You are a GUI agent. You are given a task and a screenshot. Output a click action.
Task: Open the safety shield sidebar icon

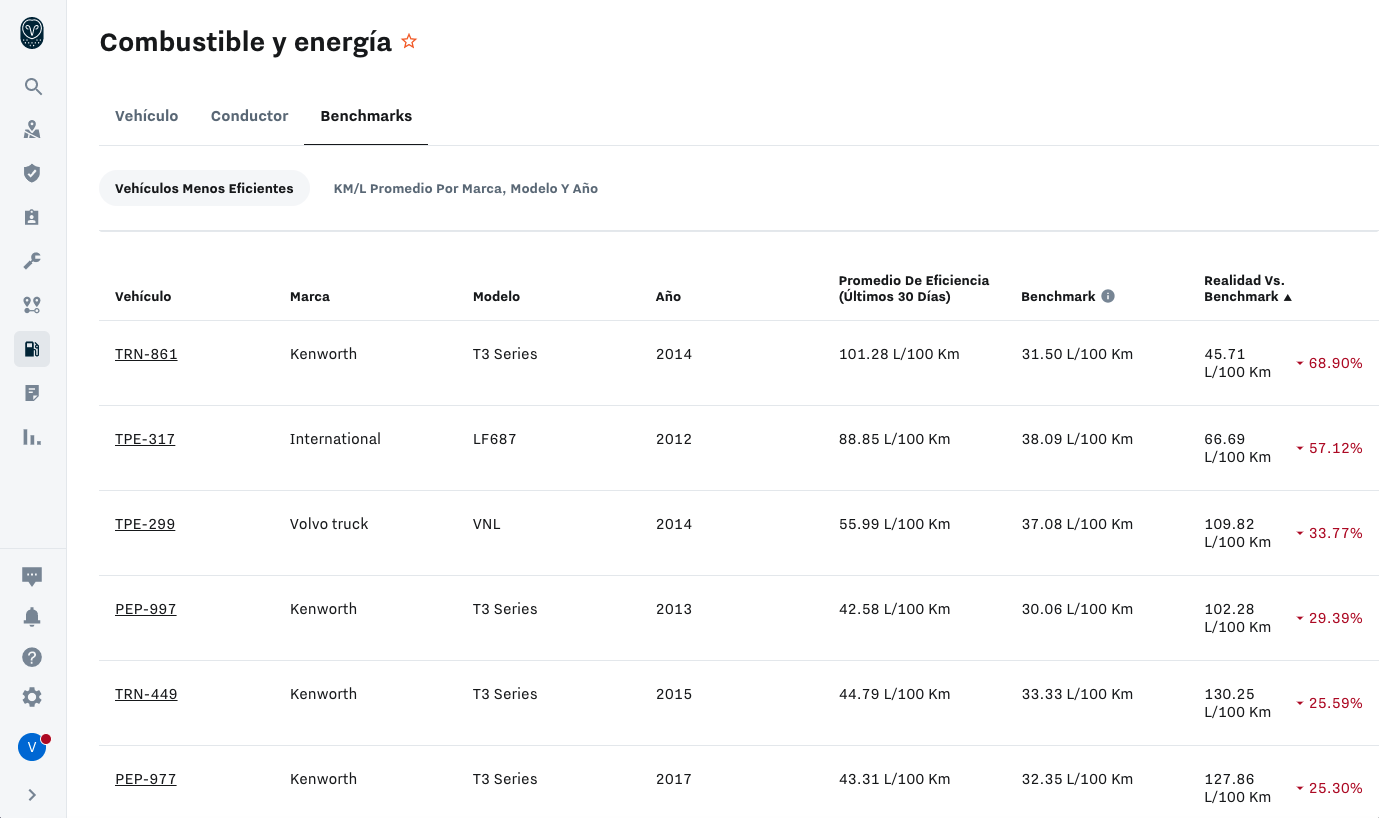[32, 173]
